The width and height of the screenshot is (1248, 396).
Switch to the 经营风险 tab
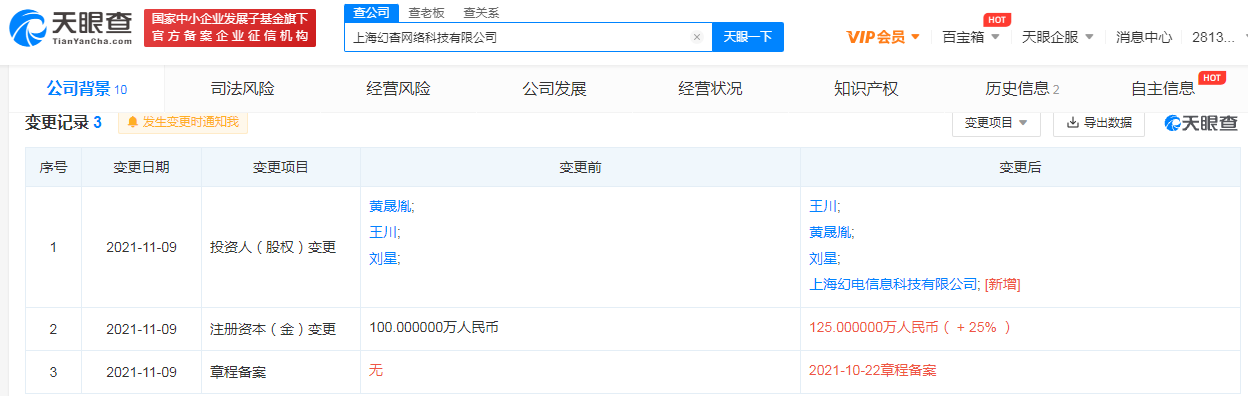(398, 89)
